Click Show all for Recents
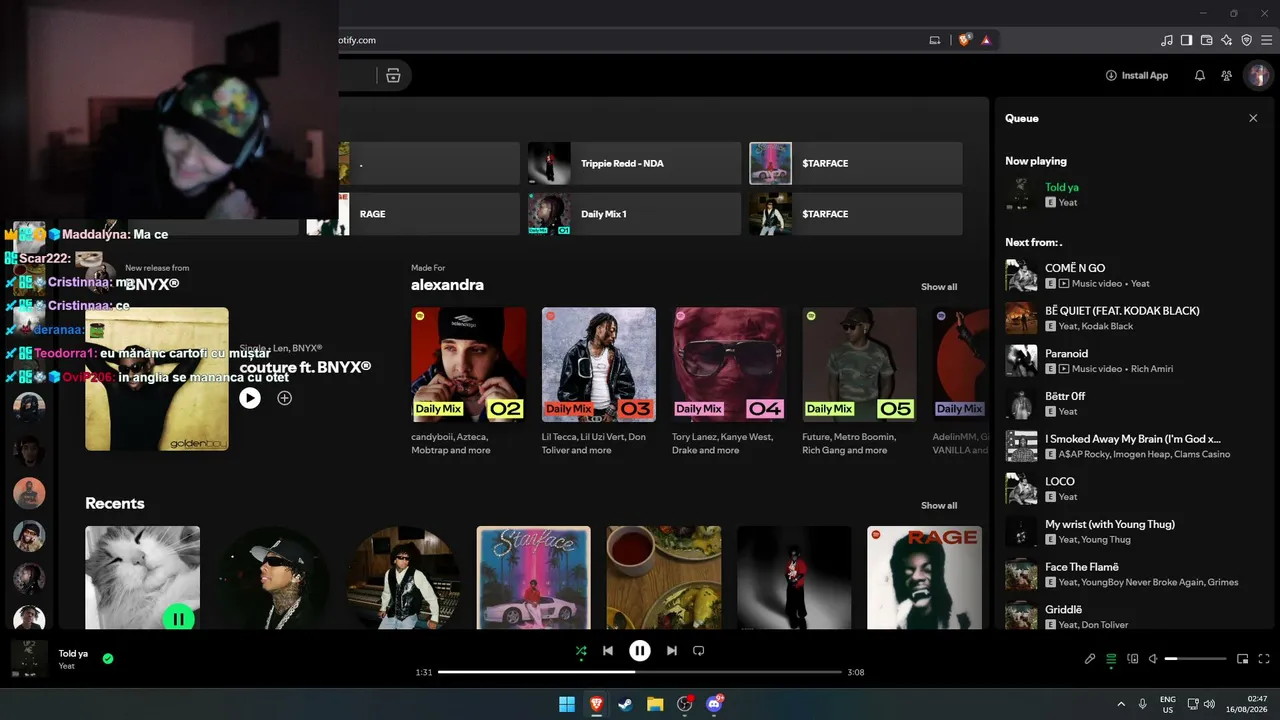The width and height of the screenshot is (1280, 720). click(x=939, y=506)
